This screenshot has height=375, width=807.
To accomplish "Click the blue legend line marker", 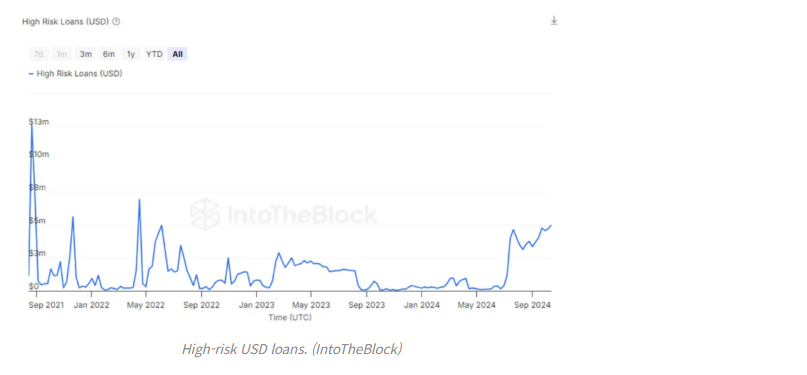I will pos(31,74).
